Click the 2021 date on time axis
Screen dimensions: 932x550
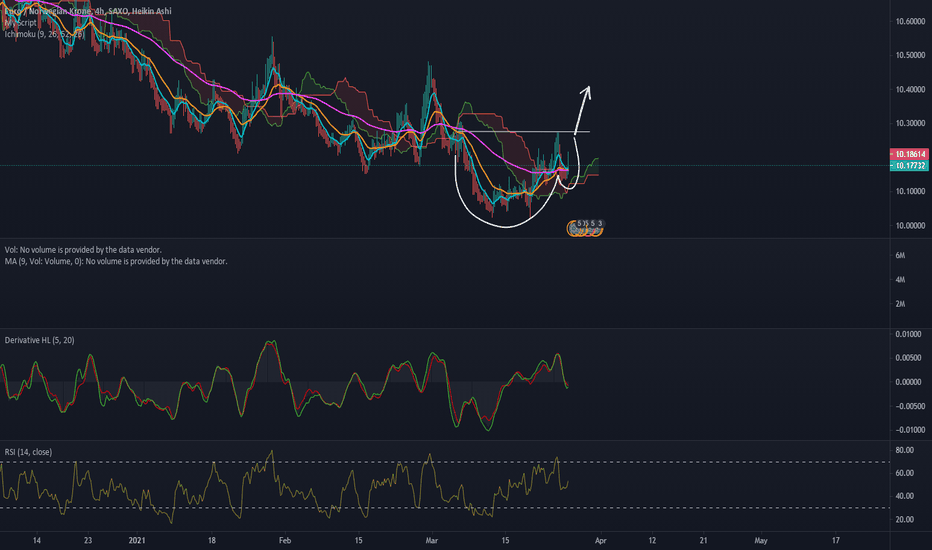point(137,540)
